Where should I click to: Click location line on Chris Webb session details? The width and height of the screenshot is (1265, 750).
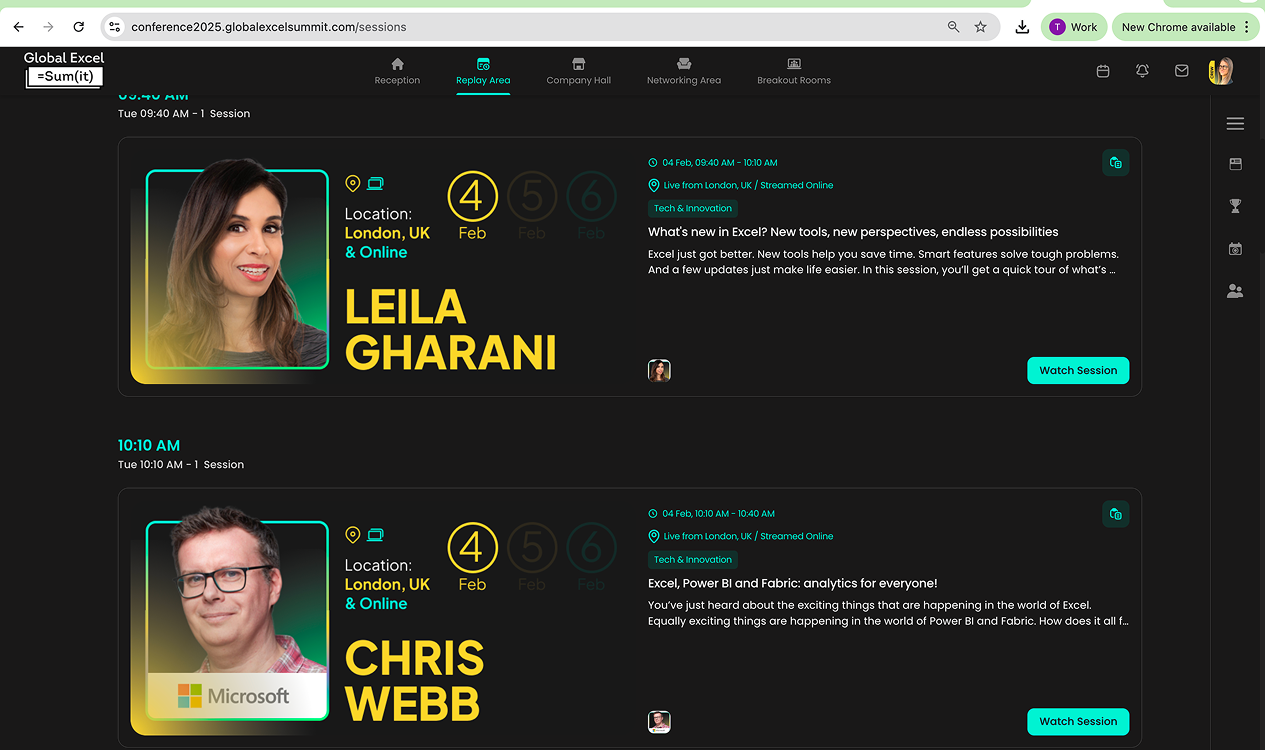tap(741, 536)
